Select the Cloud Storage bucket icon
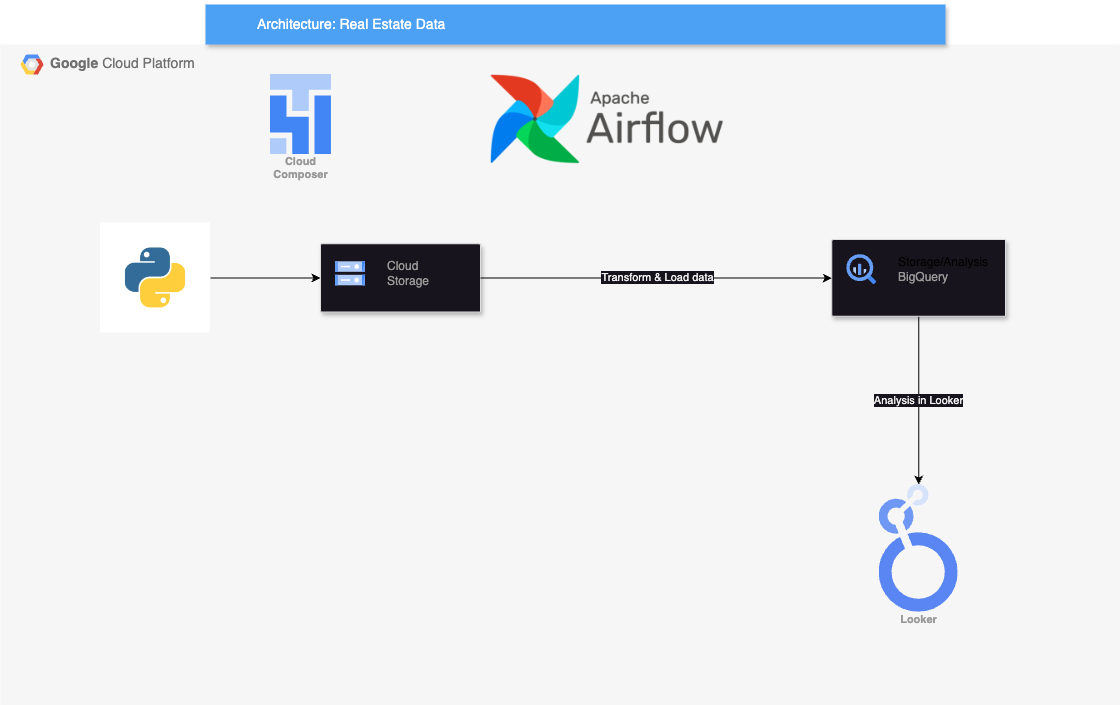Image resolution: width=1120 pixels, height=705 pixels. coord(349,273)
